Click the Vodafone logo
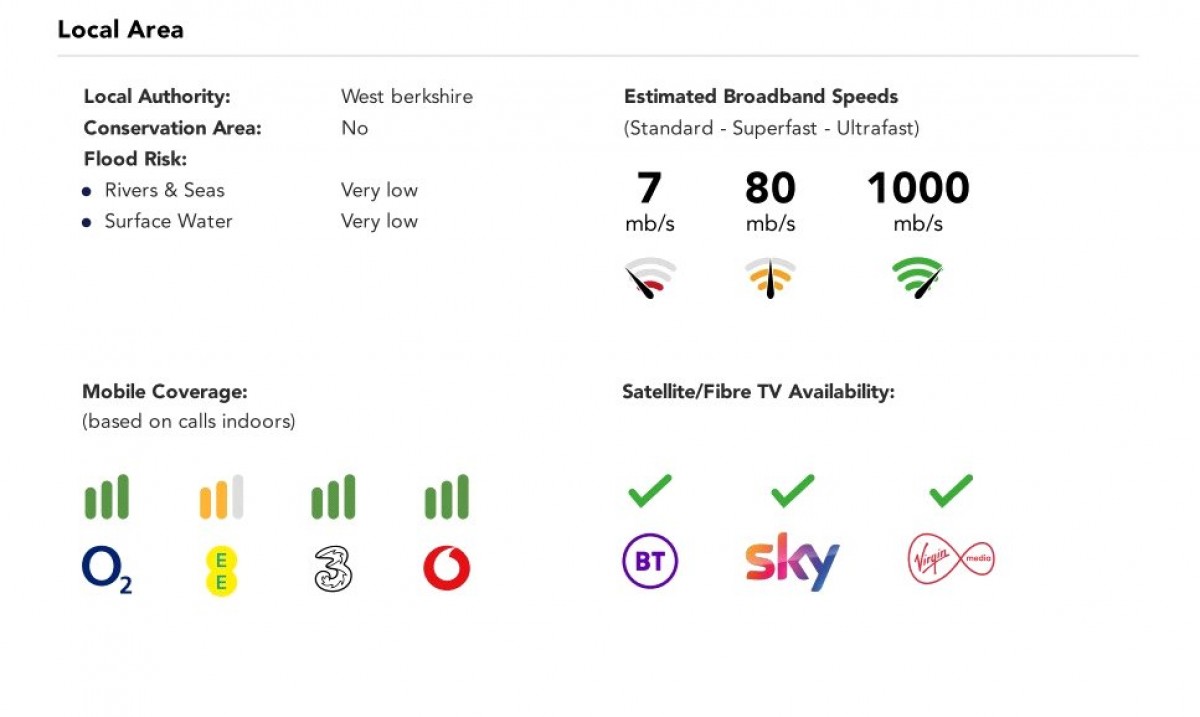 (446, 569)
